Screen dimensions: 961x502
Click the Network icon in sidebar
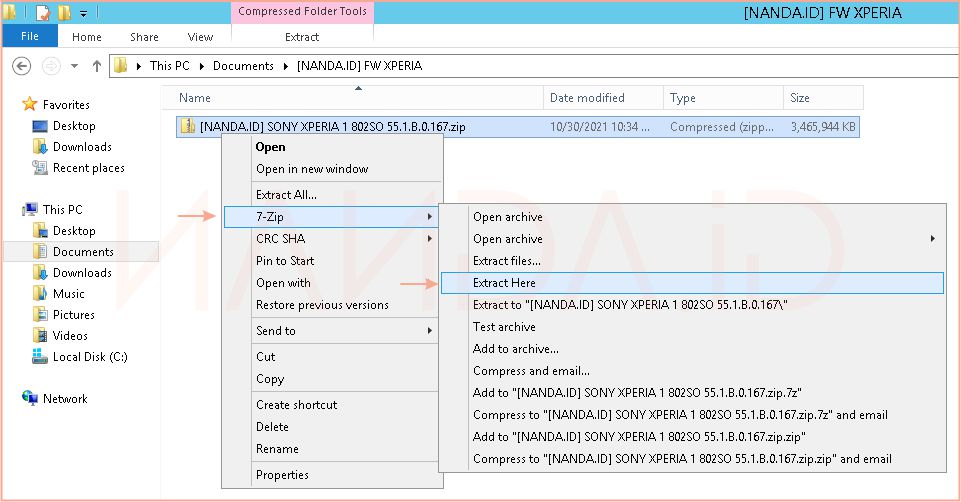coord(30,399)
